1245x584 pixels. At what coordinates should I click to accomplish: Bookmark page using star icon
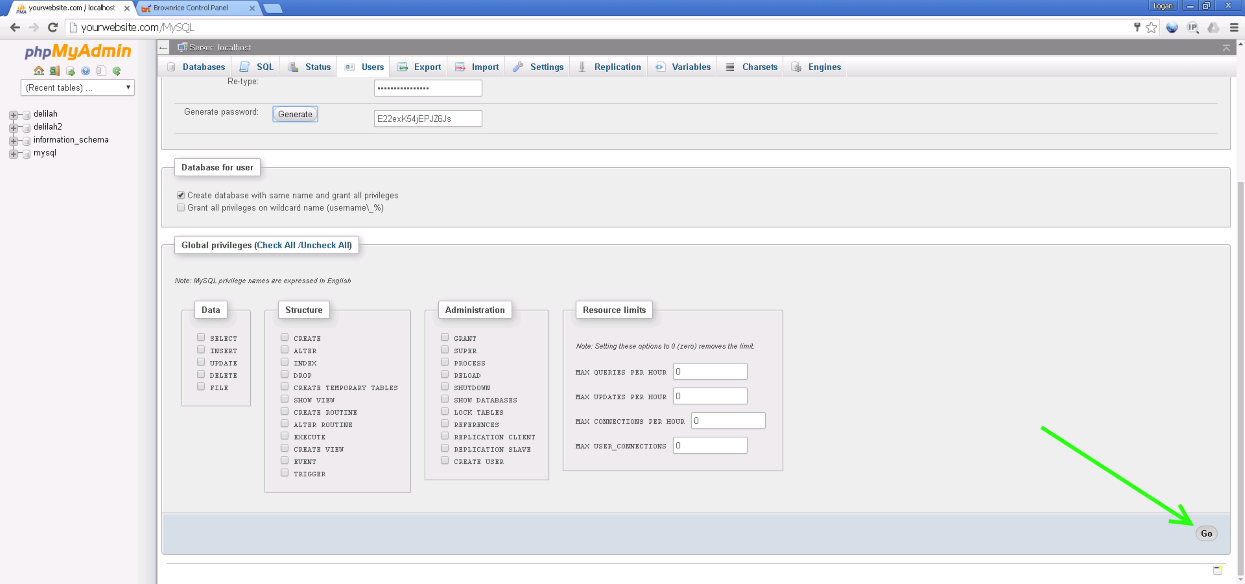click(1151, 27)
